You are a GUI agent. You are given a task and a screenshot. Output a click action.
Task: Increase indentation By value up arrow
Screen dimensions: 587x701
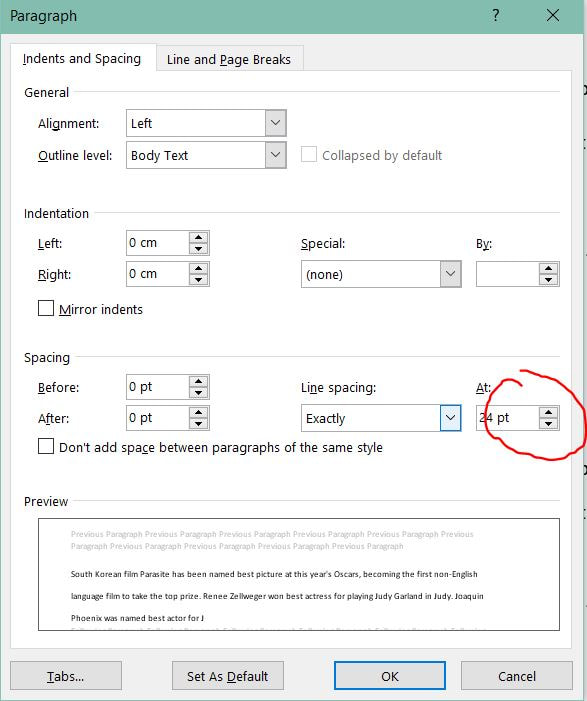549,268
